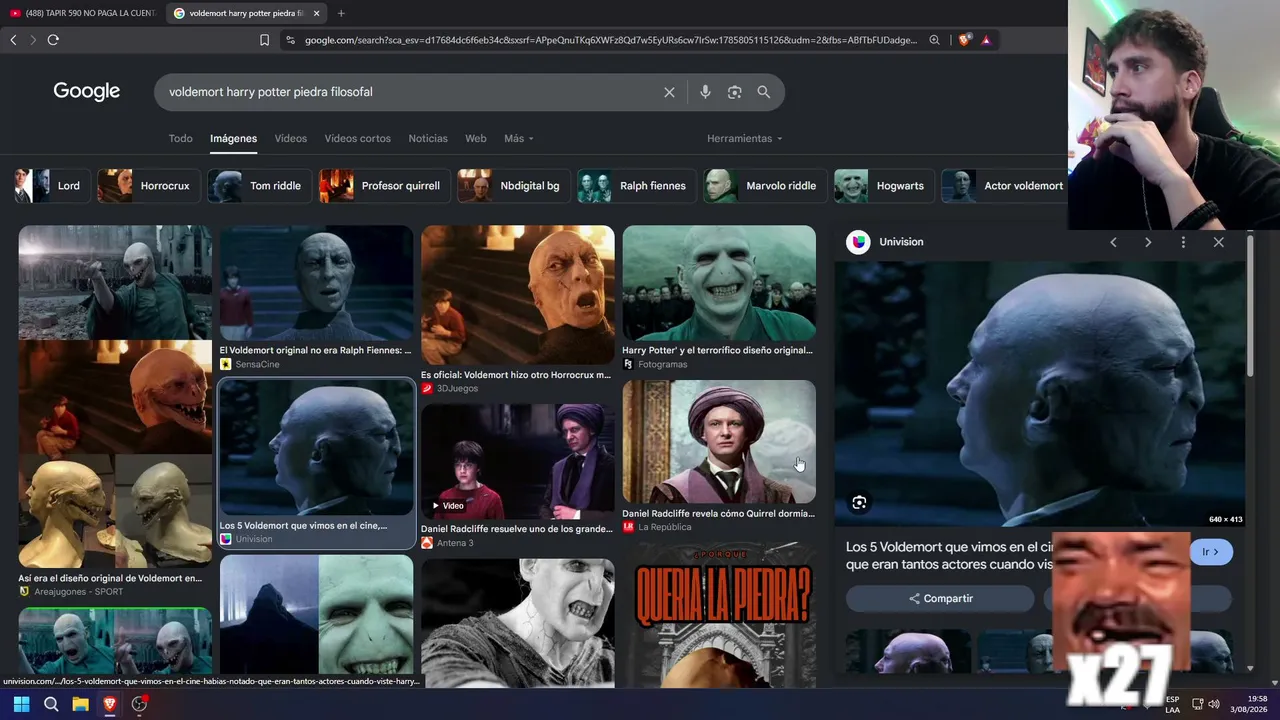Switch the ESP LAA keyboard language indicator
Viewport: 1280px width, 720px height.
[1172, 704]
